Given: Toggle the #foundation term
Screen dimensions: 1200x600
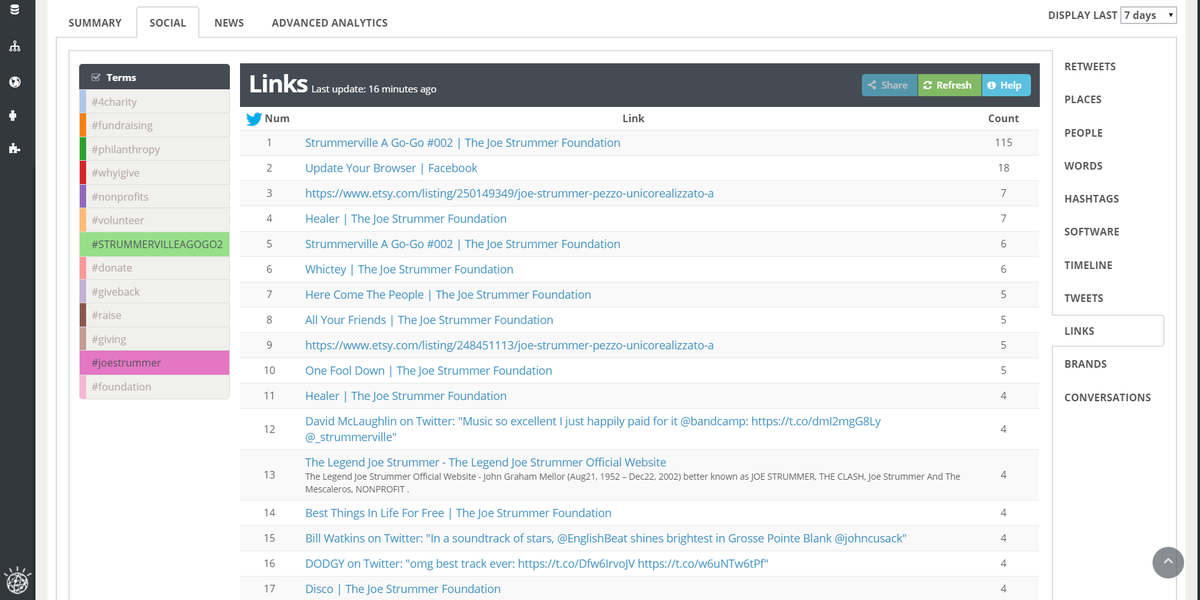Looking at the screenshot, I should pos(155,387).
